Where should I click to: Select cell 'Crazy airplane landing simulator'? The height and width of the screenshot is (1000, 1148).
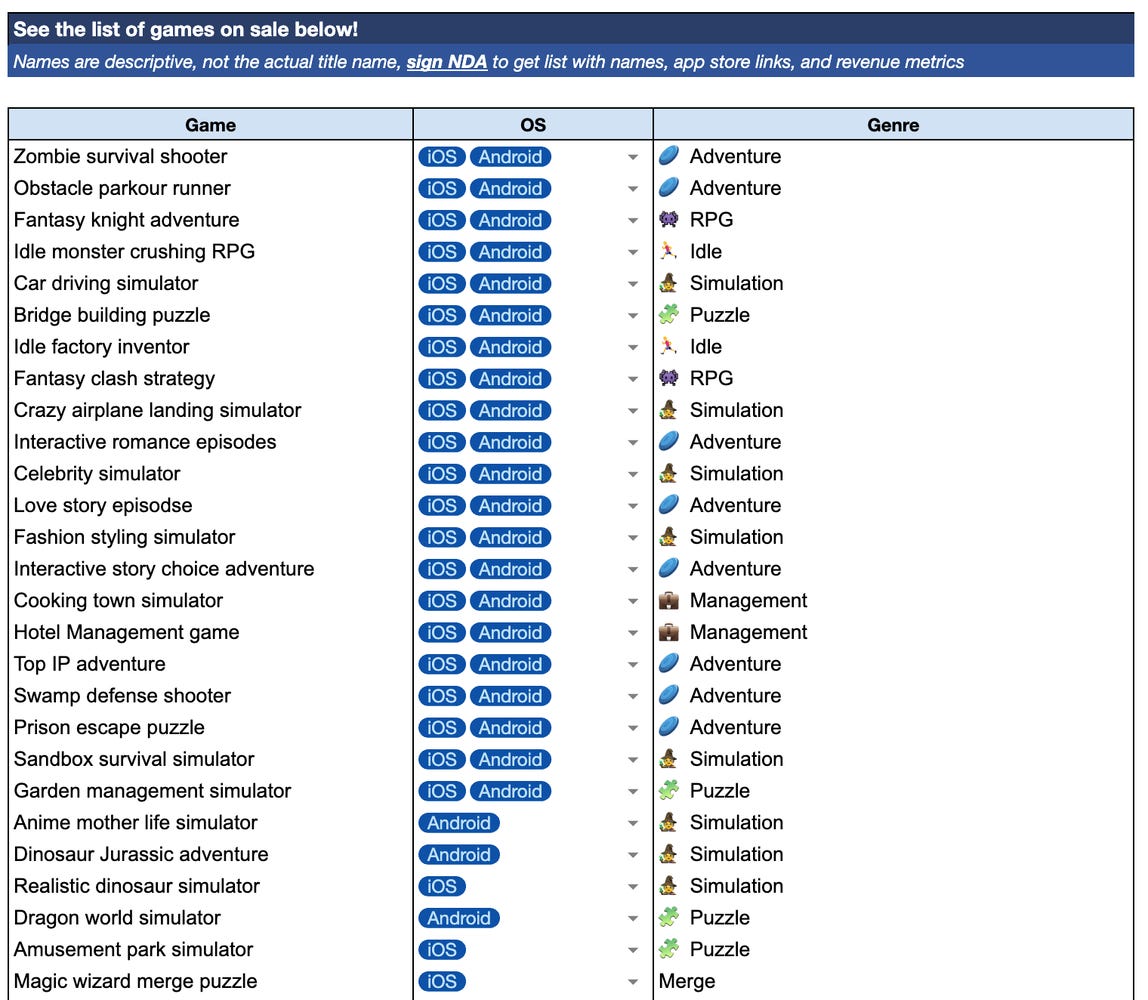point(211,410)
